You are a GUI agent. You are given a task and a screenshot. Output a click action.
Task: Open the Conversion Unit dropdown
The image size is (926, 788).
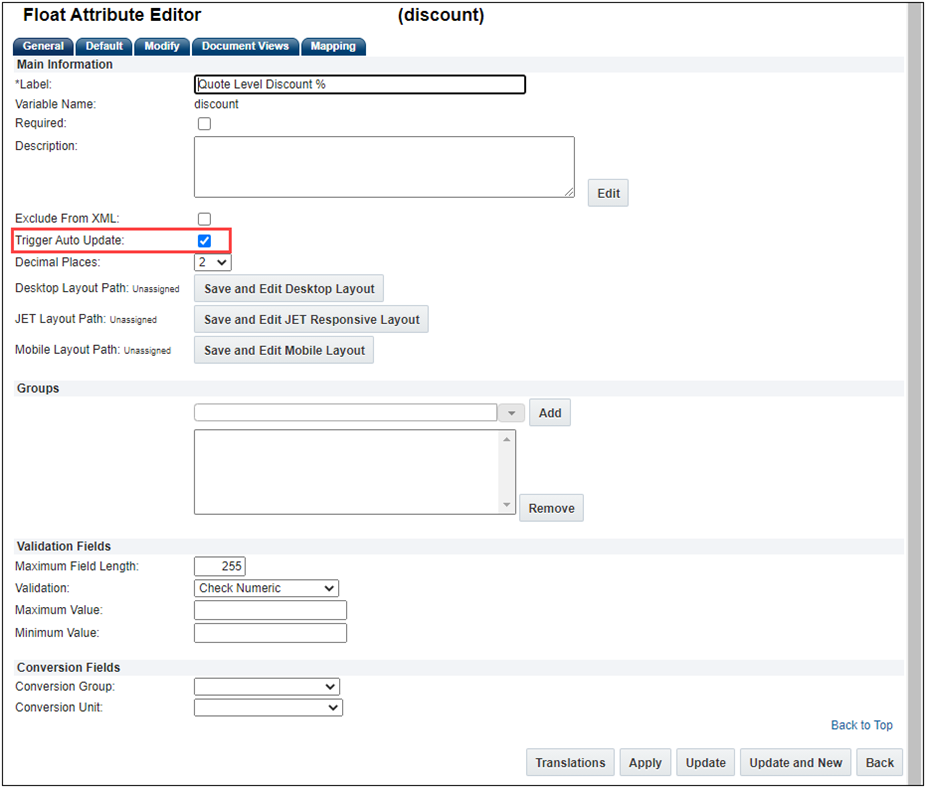(x=268, y=707)
